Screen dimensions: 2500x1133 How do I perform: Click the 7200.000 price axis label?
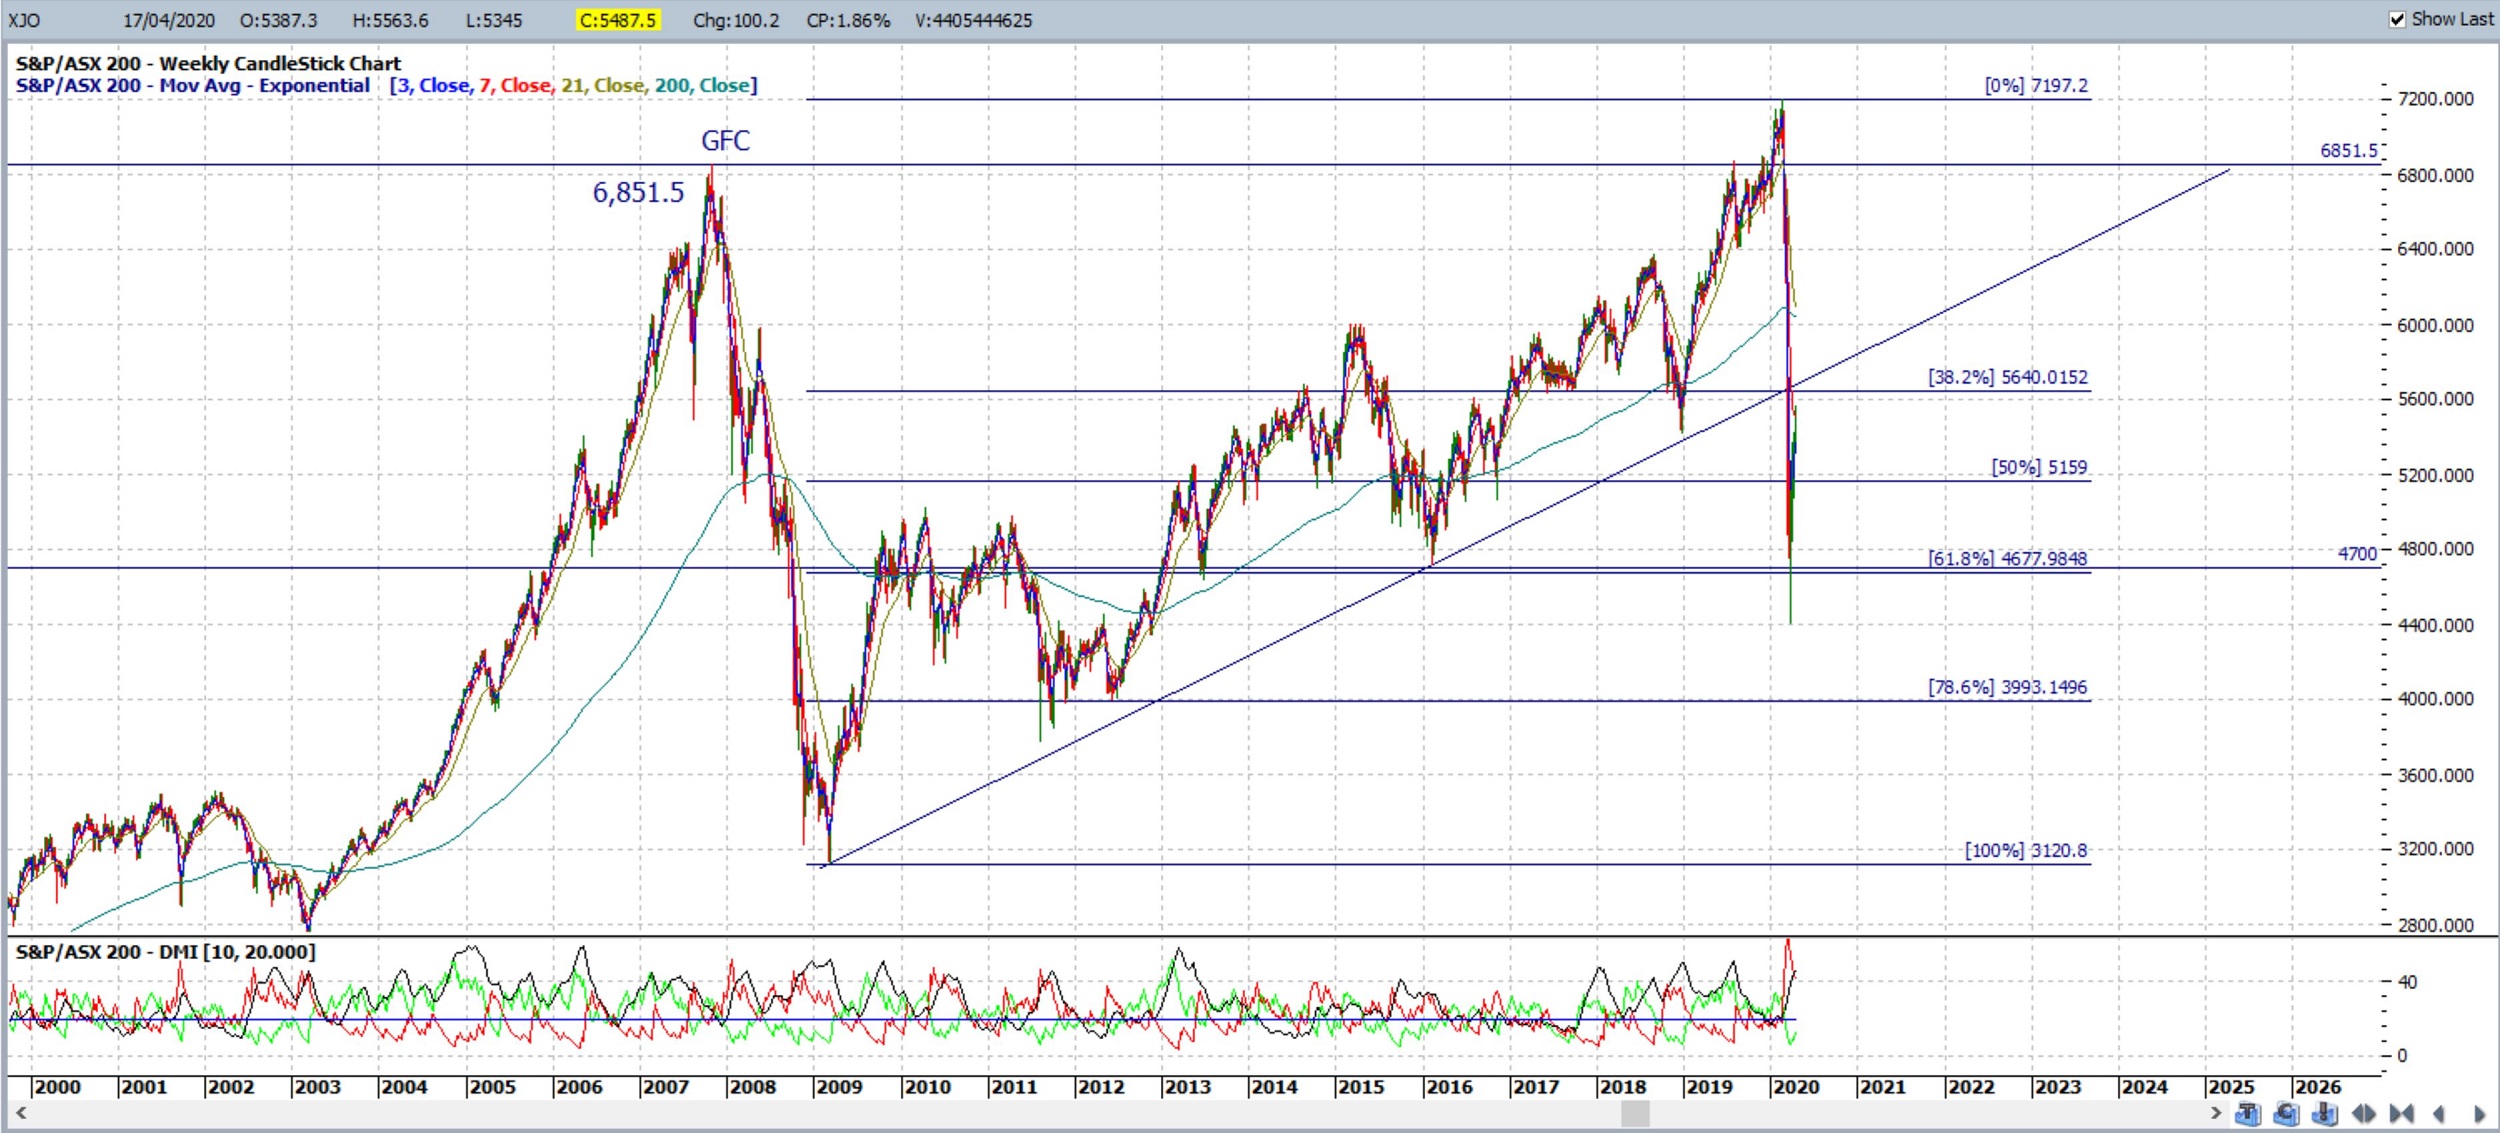(x=2435, y=99)
